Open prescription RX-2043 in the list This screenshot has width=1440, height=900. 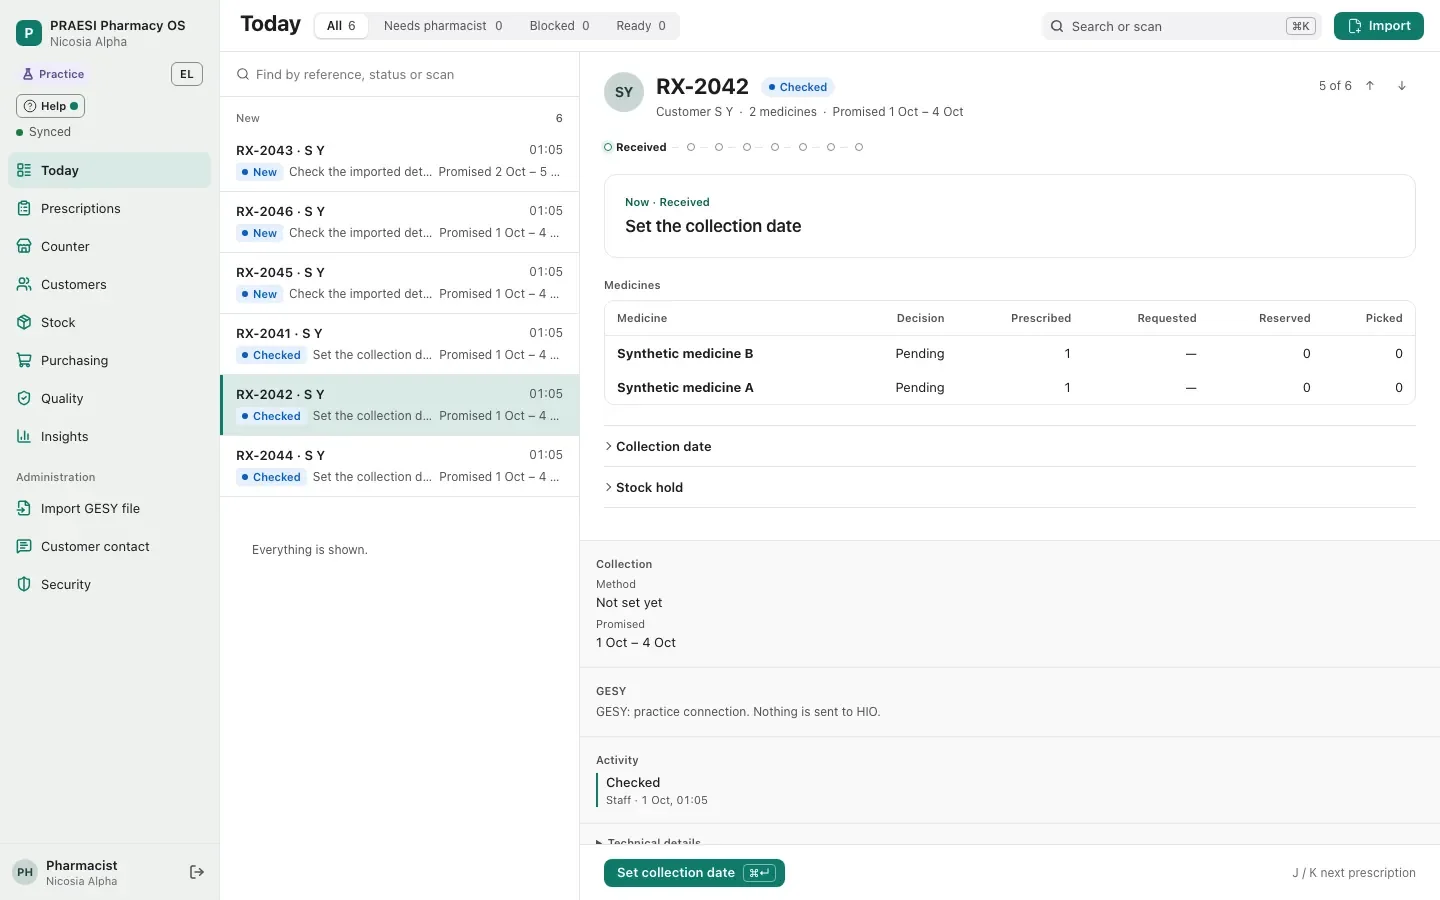point(400,161)
